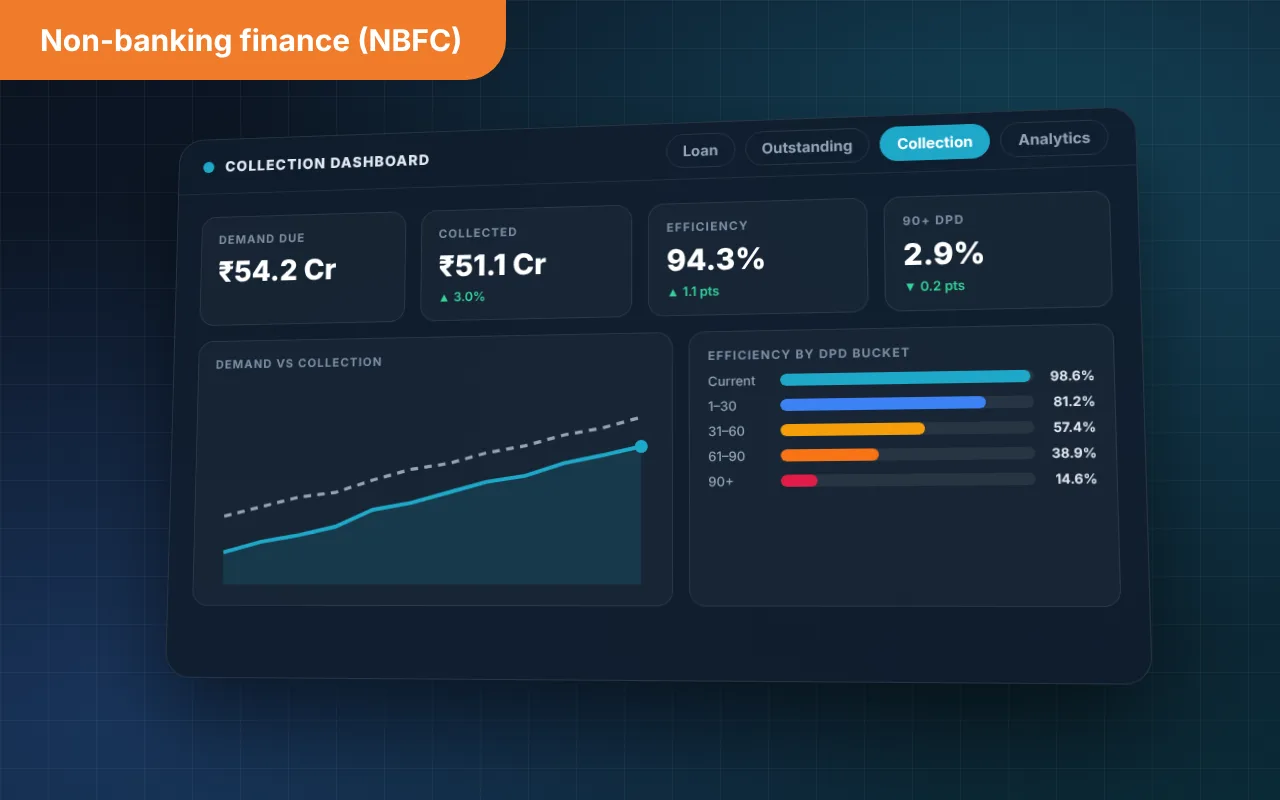Click the 57.4% efficiency value
The image size is (1280, 800).
coord(1074,428)
